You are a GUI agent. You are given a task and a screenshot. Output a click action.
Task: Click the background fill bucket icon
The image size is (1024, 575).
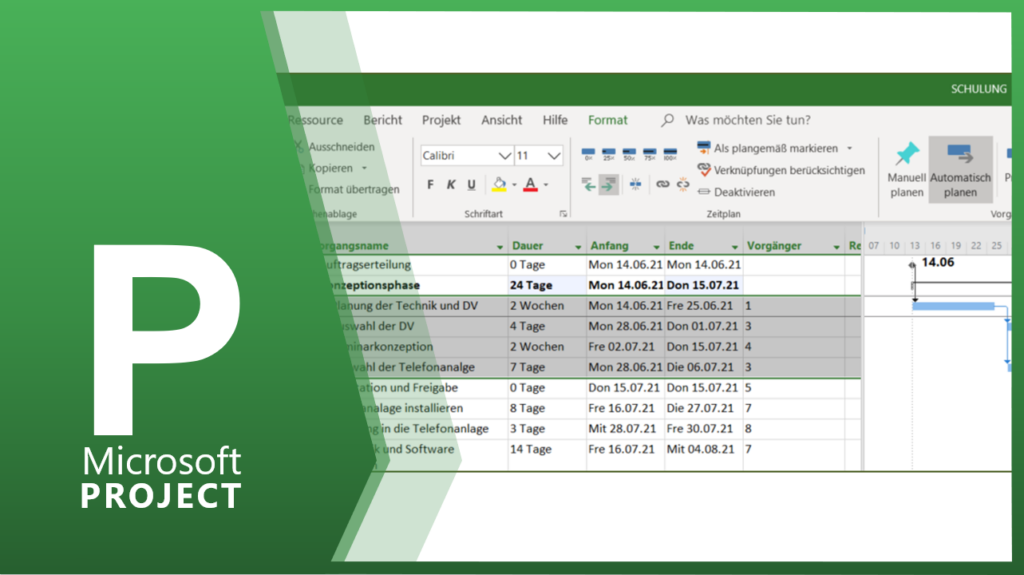point(500,185)
